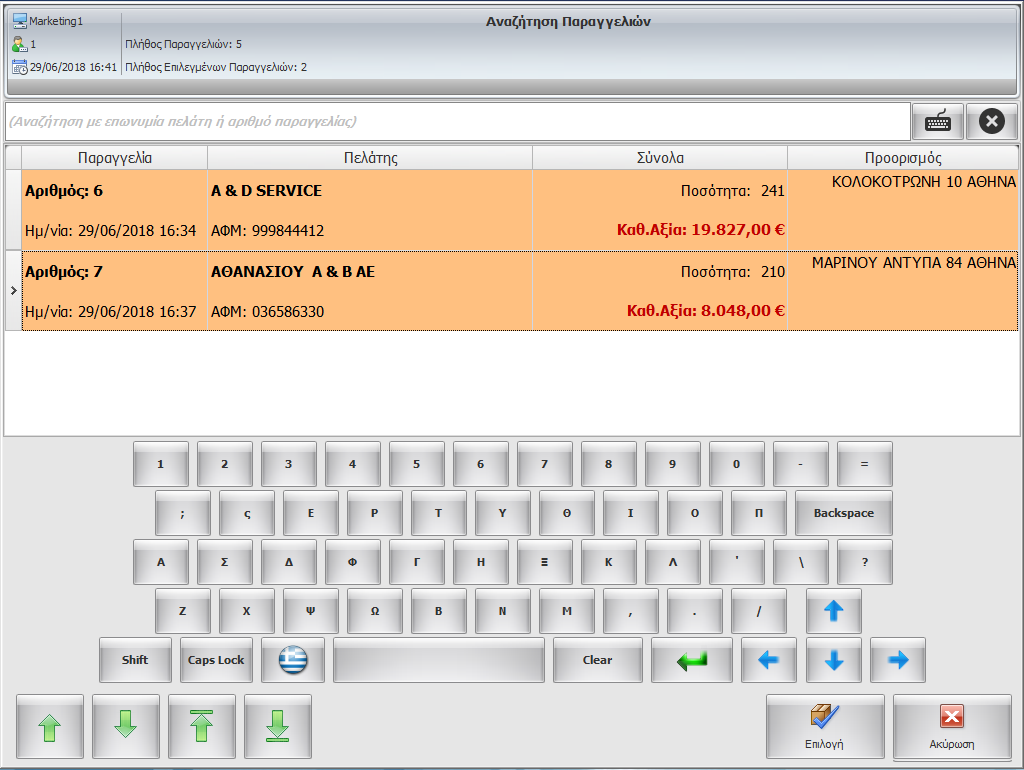Sort by the Προορισμός column header
Image resolution: width=1024 pixels, height=770 pixels.
[903, 158]
